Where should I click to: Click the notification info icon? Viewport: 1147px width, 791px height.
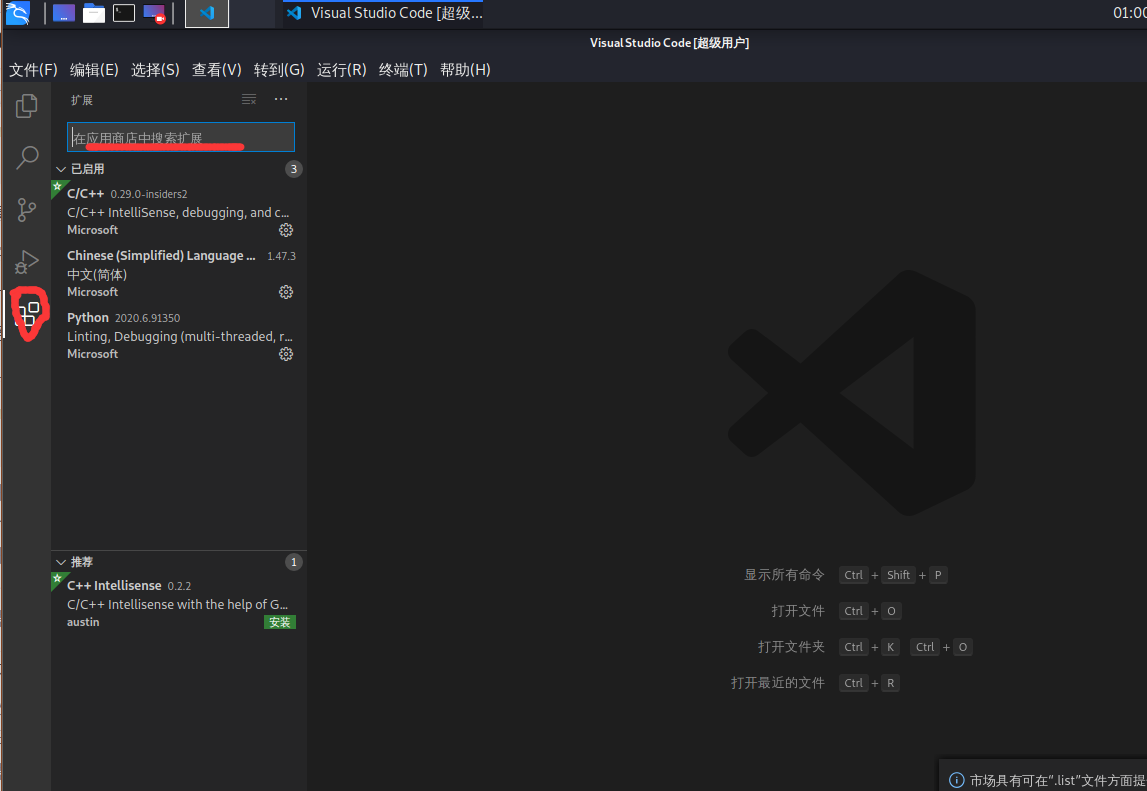pos(956,780)
